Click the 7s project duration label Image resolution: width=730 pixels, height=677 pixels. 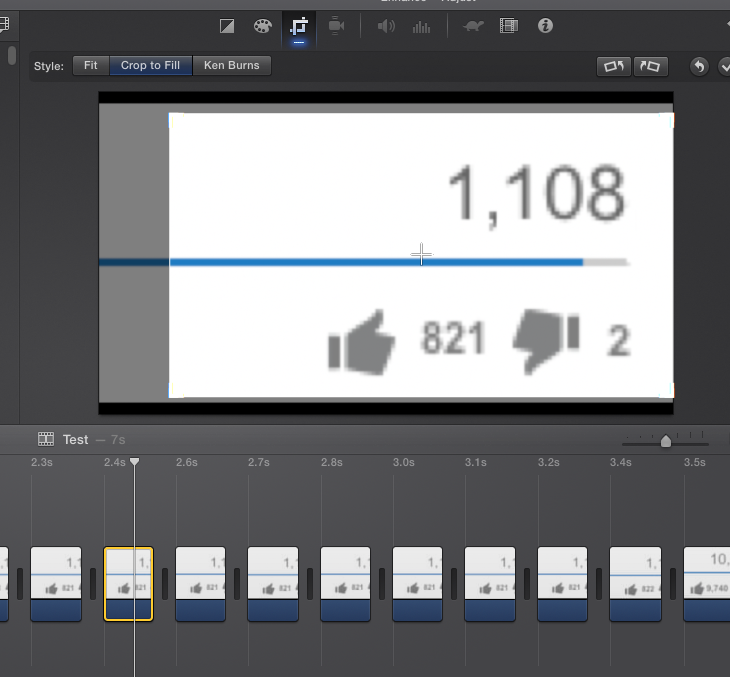pyautogui.click(x=118, y=440)
